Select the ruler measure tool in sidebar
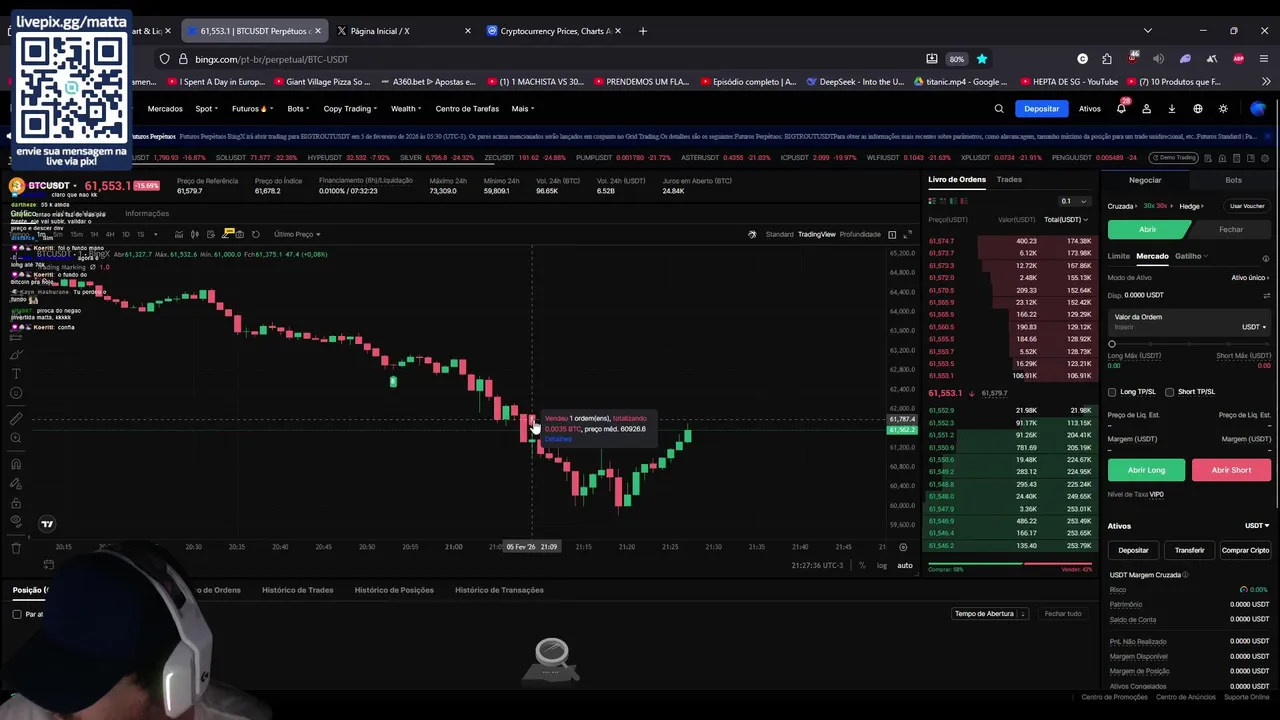The width and height of the screenshot is (1280, 720). 15,419
